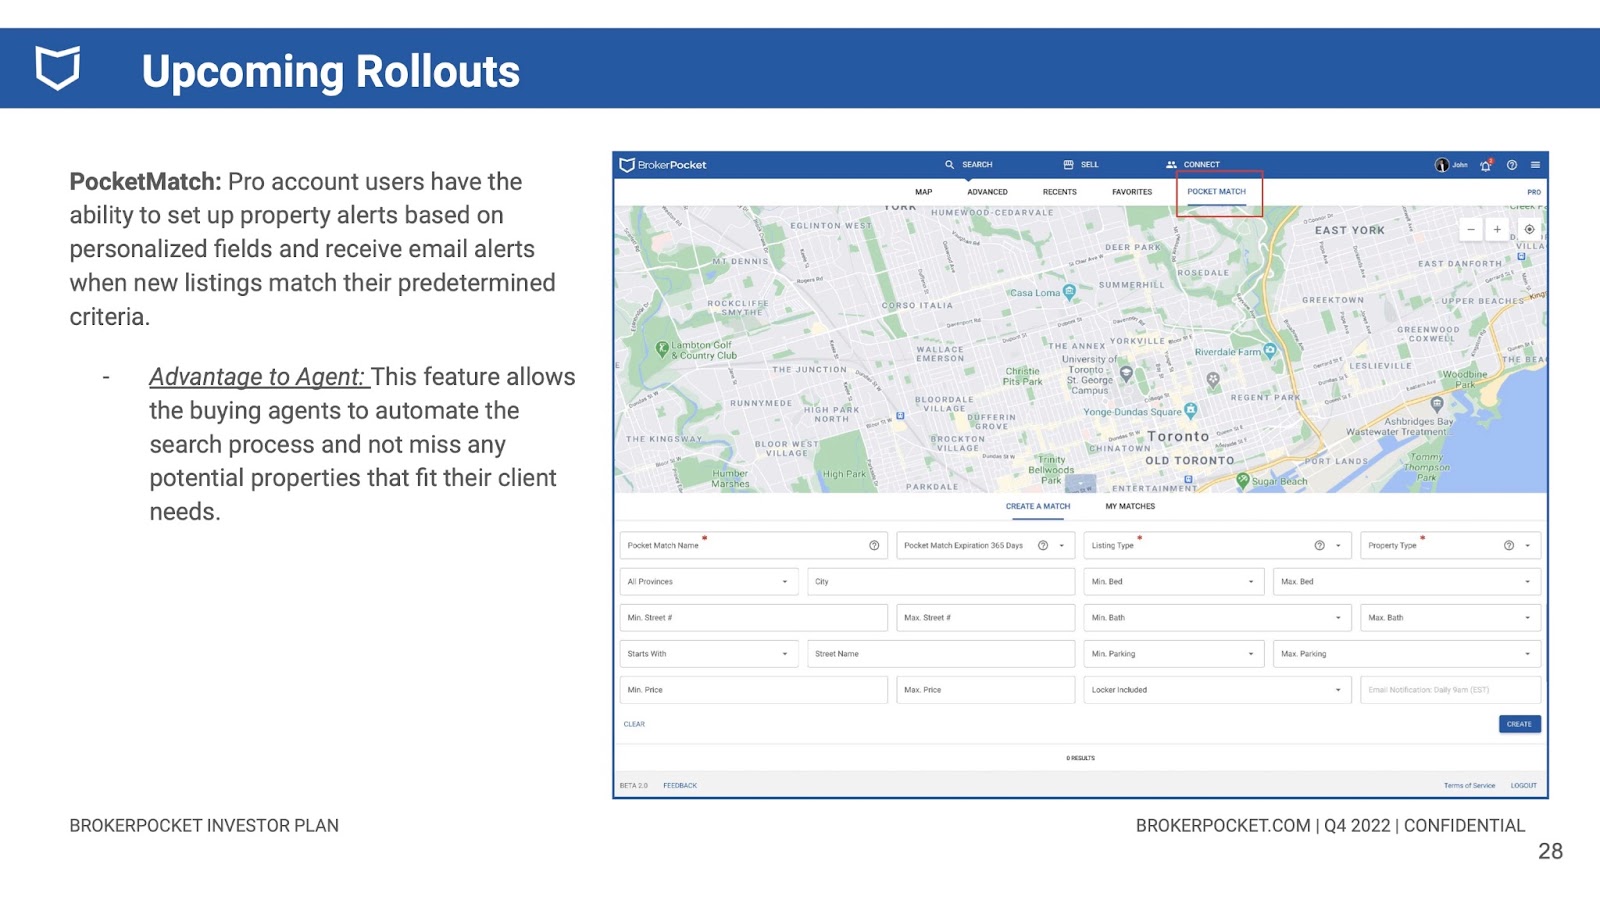1600x900 pixels.
Task: Open the Sell section in the header
Action: point(1081,165)
